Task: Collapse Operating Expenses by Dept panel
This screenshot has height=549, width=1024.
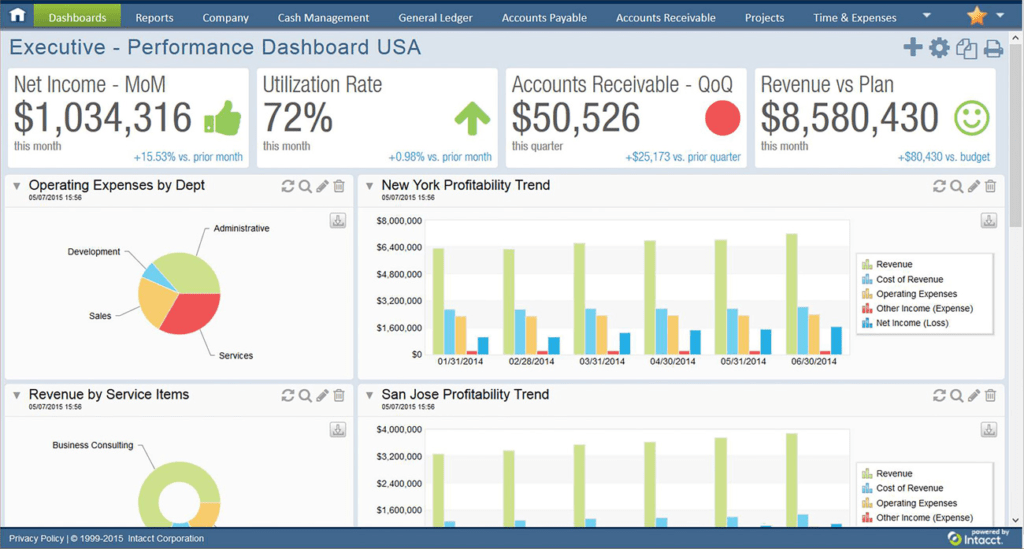Action: coord(16,186)
